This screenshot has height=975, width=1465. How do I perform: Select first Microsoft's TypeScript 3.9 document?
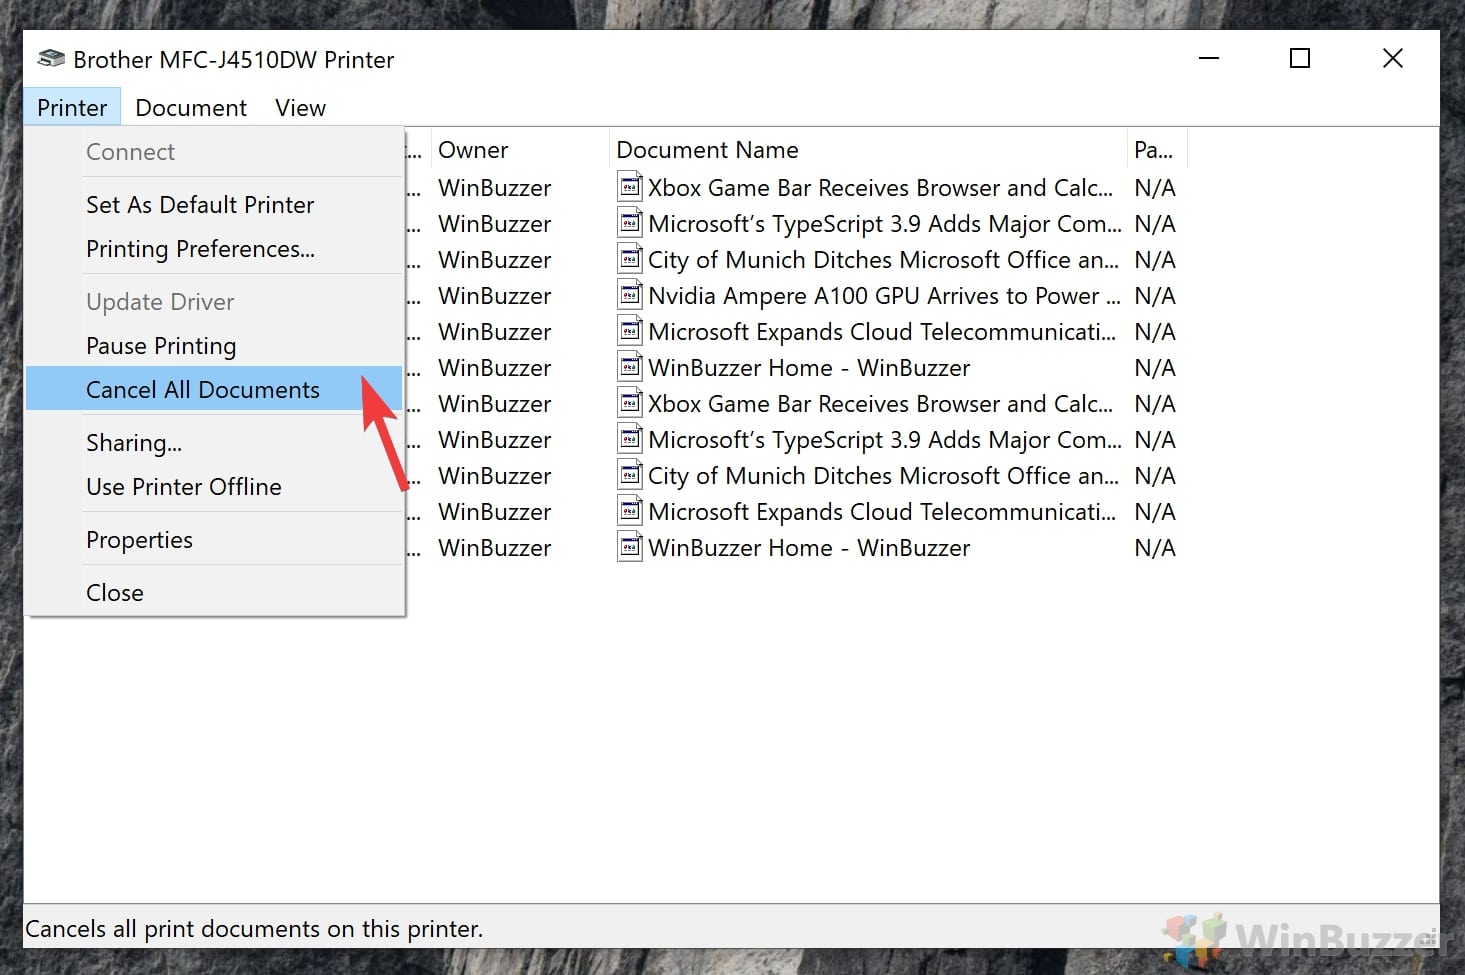pos(885,223)
